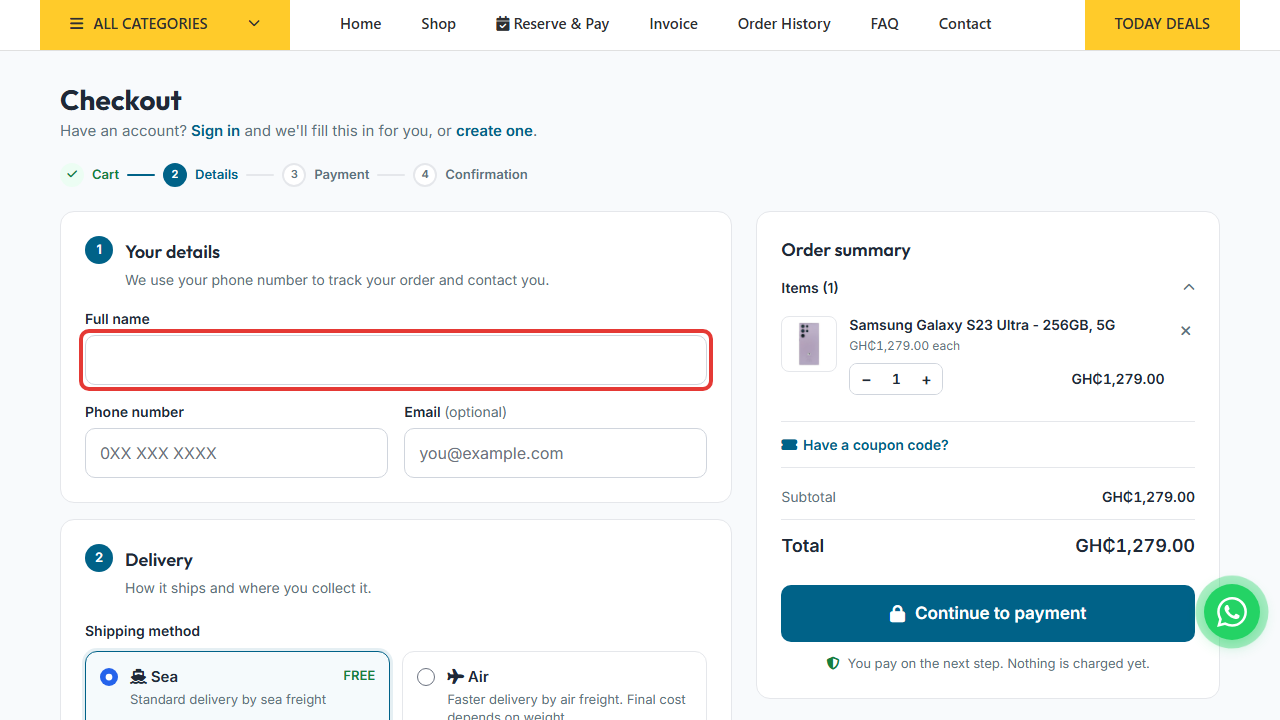View Order History
The image size is (1280, 720).
(784, 24)
